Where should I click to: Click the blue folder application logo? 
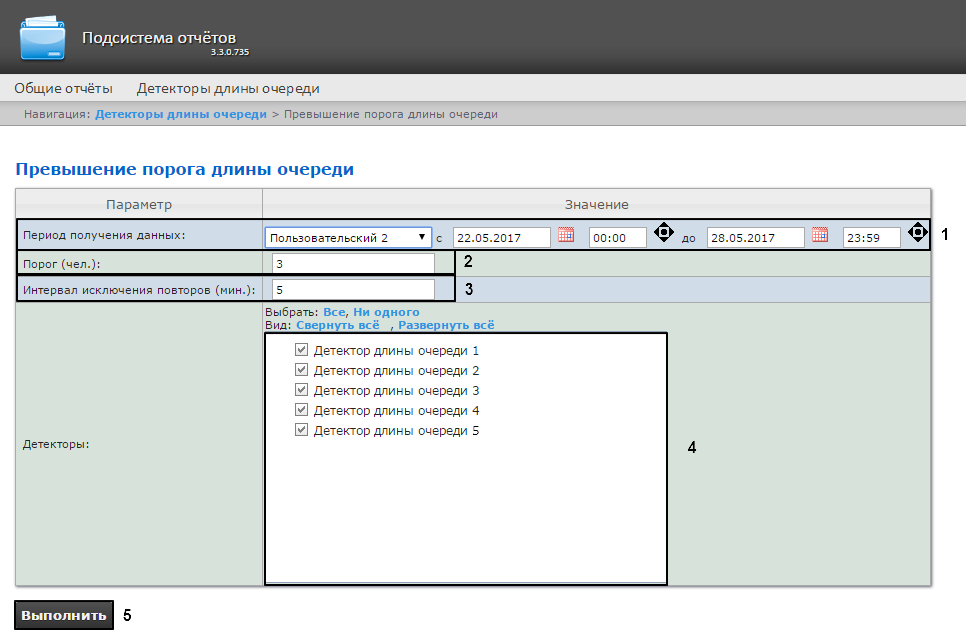click(x=47, y=37)
